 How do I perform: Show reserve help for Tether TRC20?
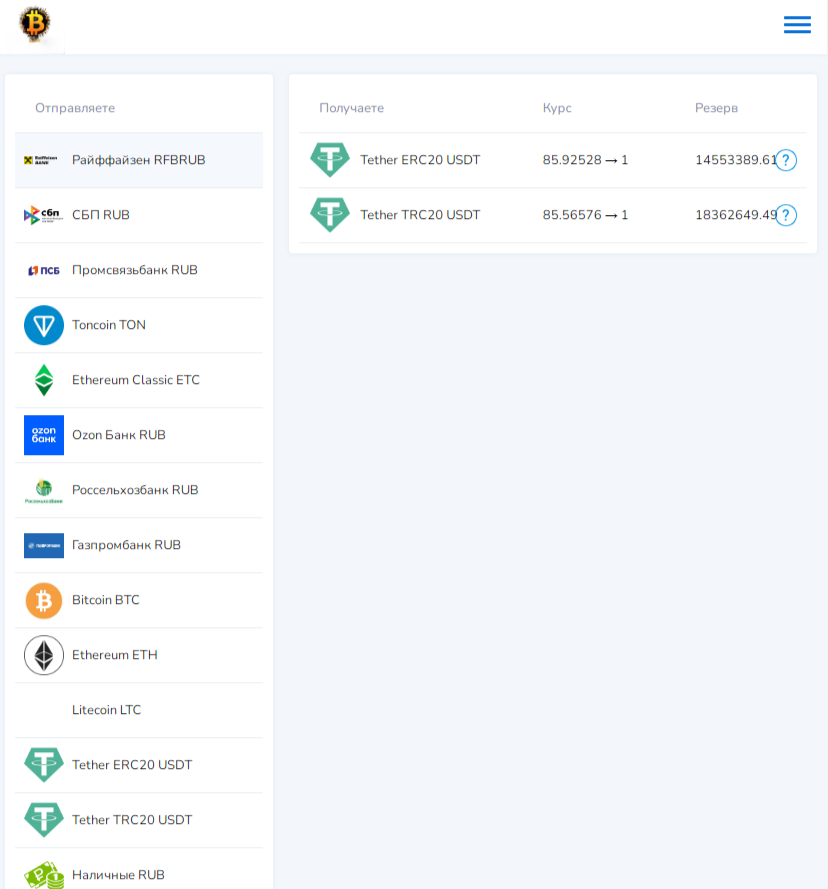(785, 215)
